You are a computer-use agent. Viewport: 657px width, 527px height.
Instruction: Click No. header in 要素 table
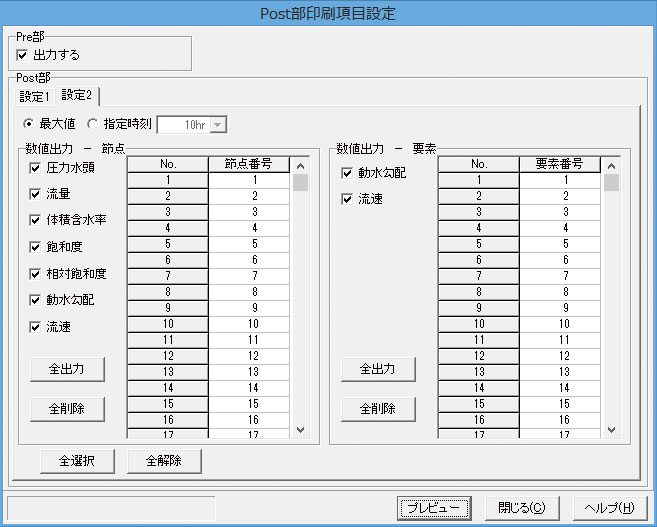coord(479,164)
